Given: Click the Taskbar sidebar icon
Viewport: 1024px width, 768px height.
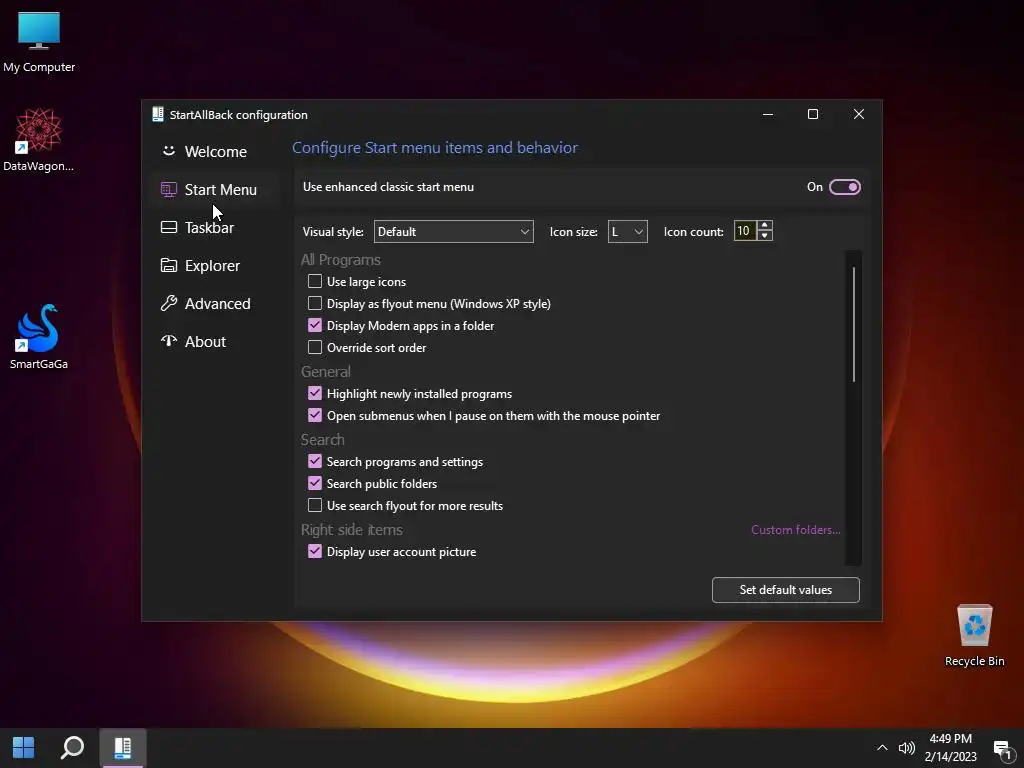Looking at the screenshot, I should [x=168, y=227].
